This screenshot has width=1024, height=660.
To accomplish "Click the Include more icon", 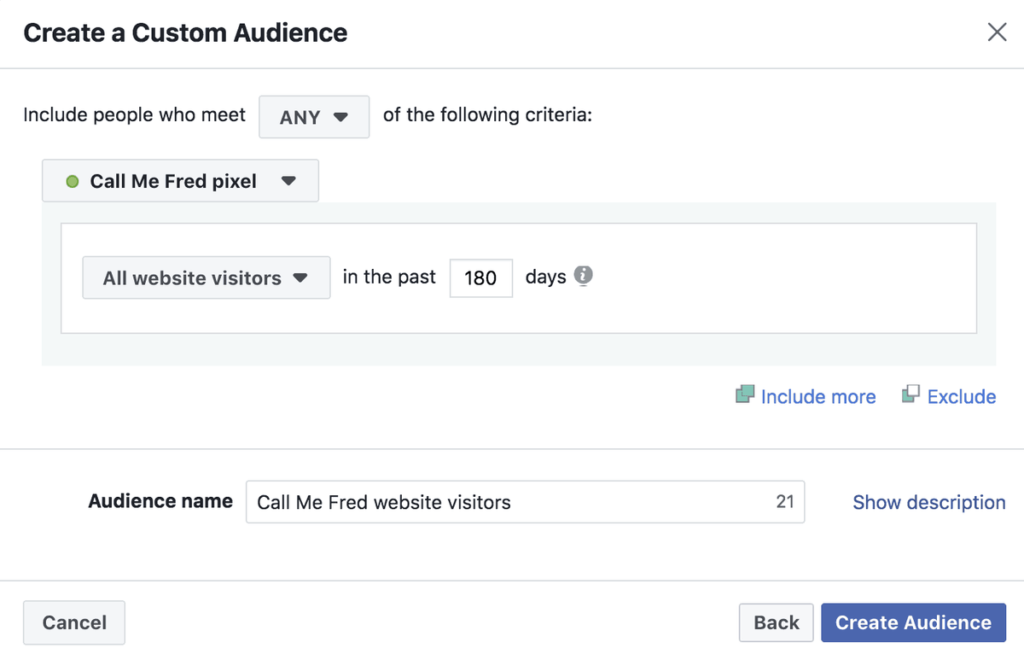I will coord(744,394).
